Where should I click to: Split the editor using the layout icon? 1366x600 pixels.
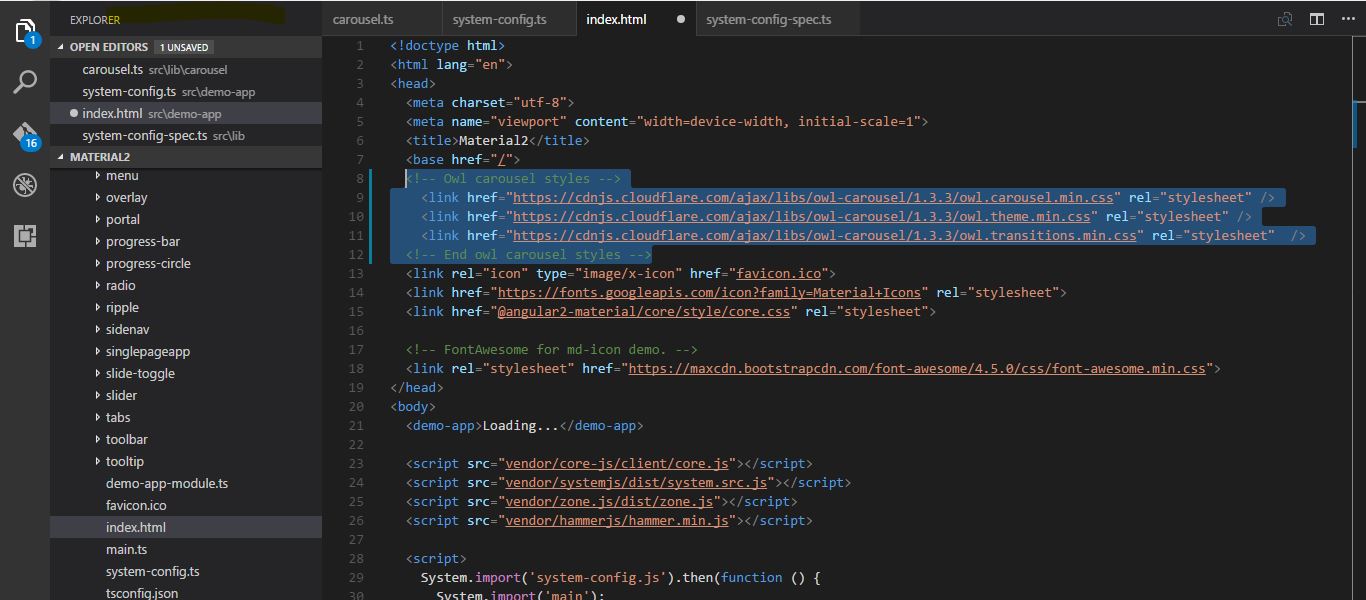click(1315, 18)
